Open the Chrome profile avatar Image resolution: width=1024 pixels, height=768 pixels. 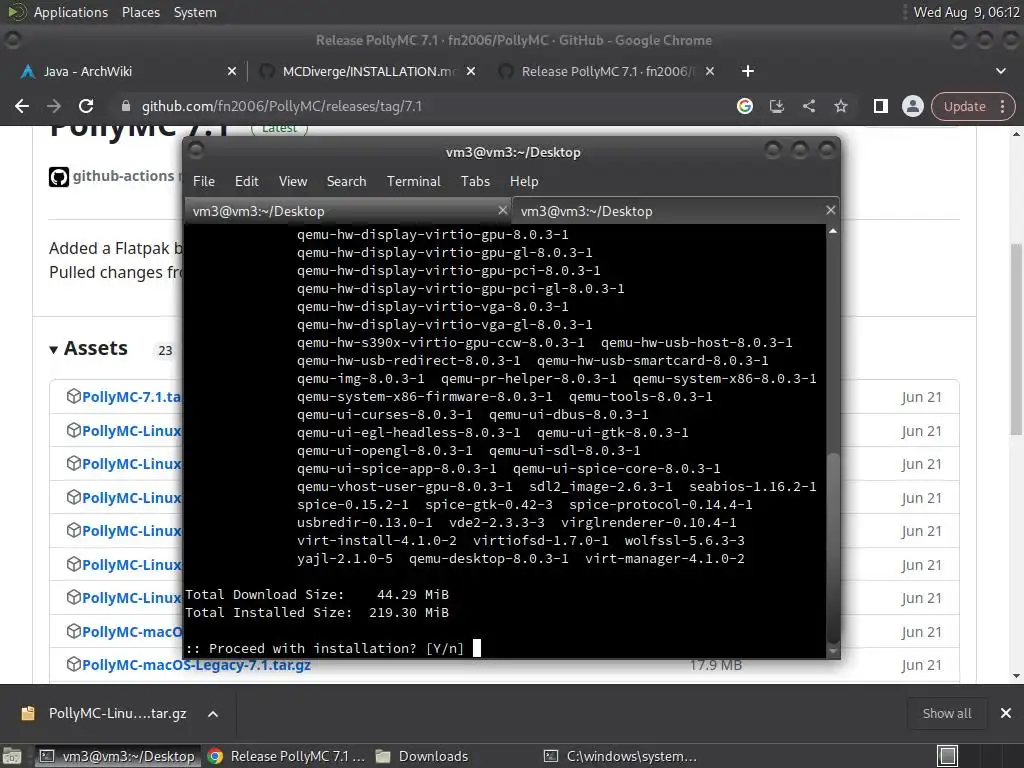(x=912, y=106)
